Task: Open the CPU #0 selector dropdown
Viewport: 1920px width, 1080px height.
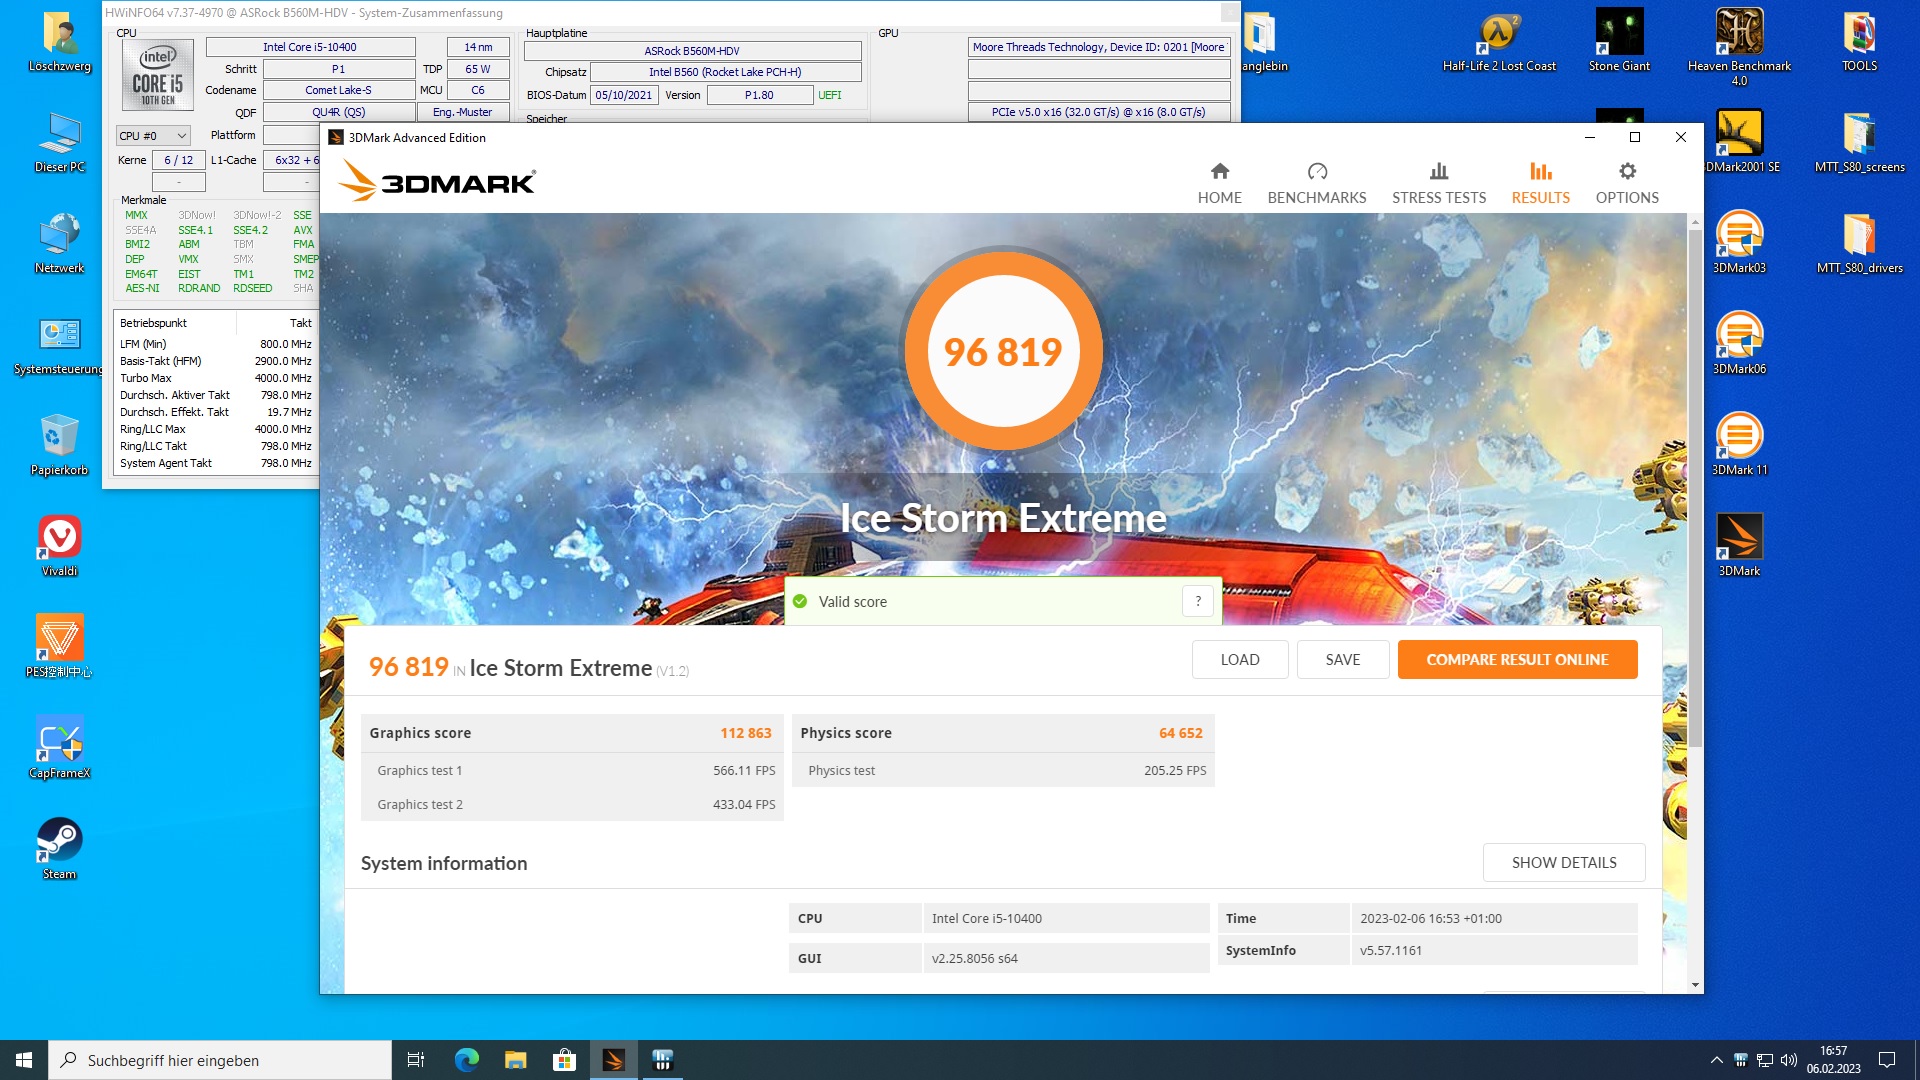Action: click(x=153, y=136)
